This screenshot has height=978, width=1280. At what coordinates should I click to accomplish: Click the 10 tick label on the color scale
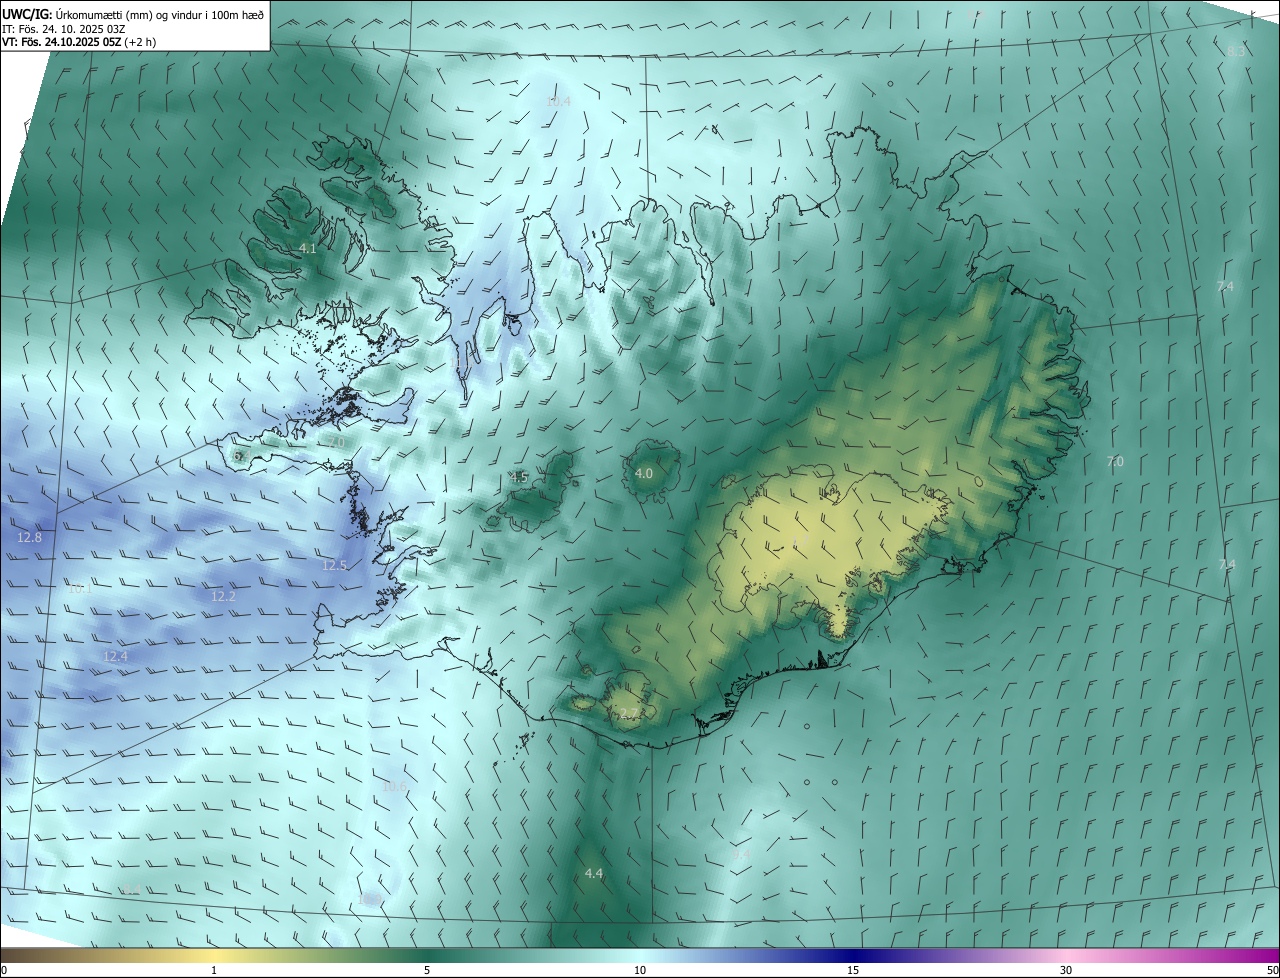point(640,970)
